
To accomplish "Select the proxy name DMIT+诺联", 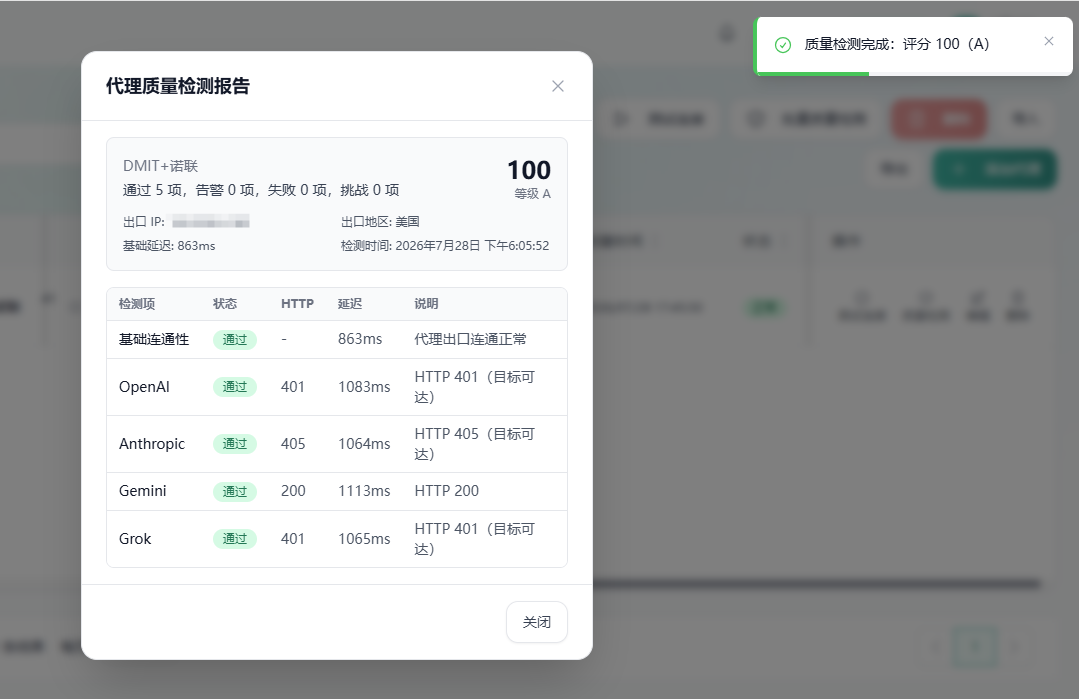I will click(160, 166).
